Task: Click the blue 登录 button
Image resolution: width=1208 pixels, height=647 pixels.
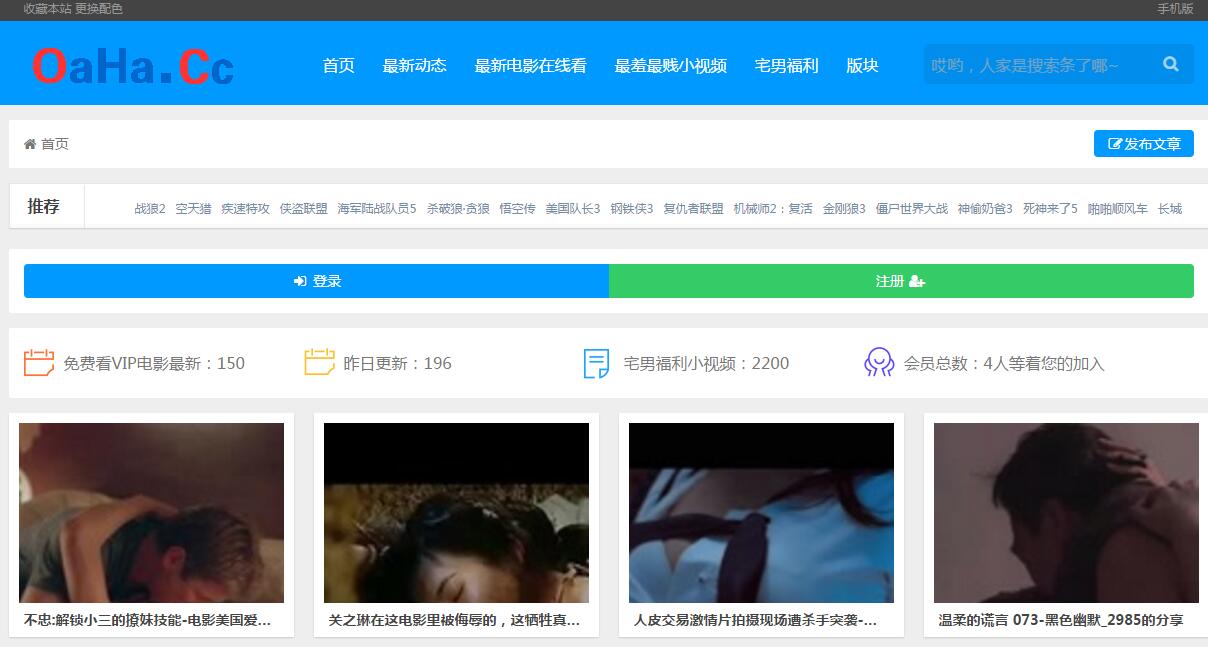Action: [316, 281]
